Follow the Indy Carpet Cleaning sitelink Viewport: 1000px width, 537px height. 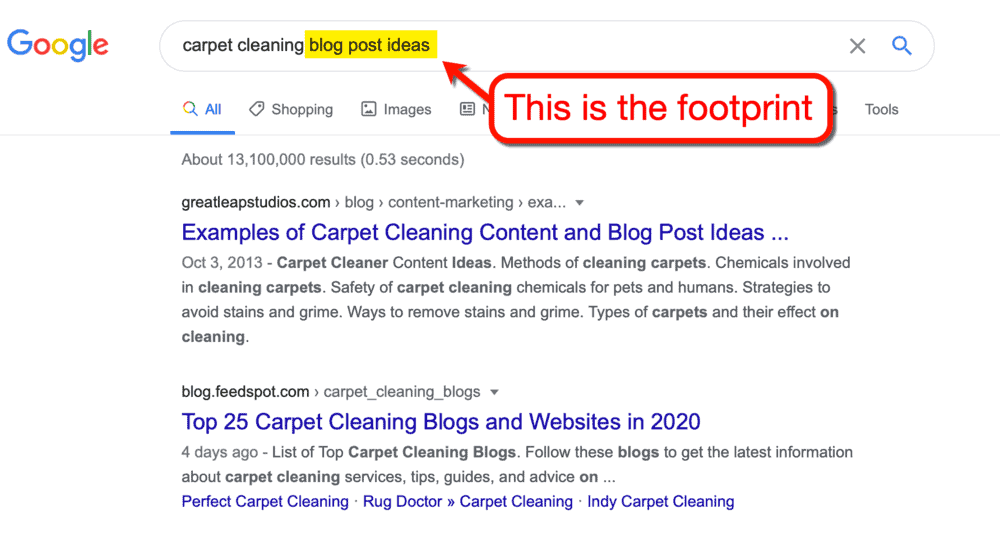click(660, 501)
